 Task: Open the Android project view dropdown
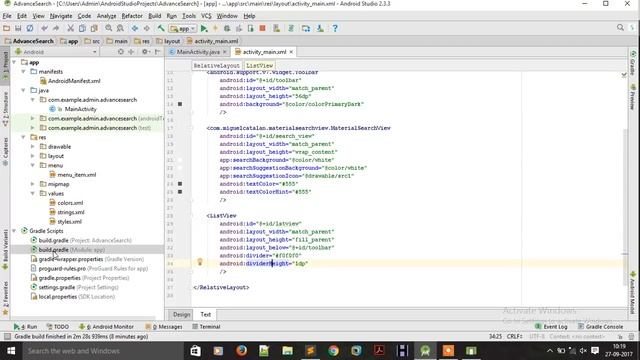click(x=56, y=52)
